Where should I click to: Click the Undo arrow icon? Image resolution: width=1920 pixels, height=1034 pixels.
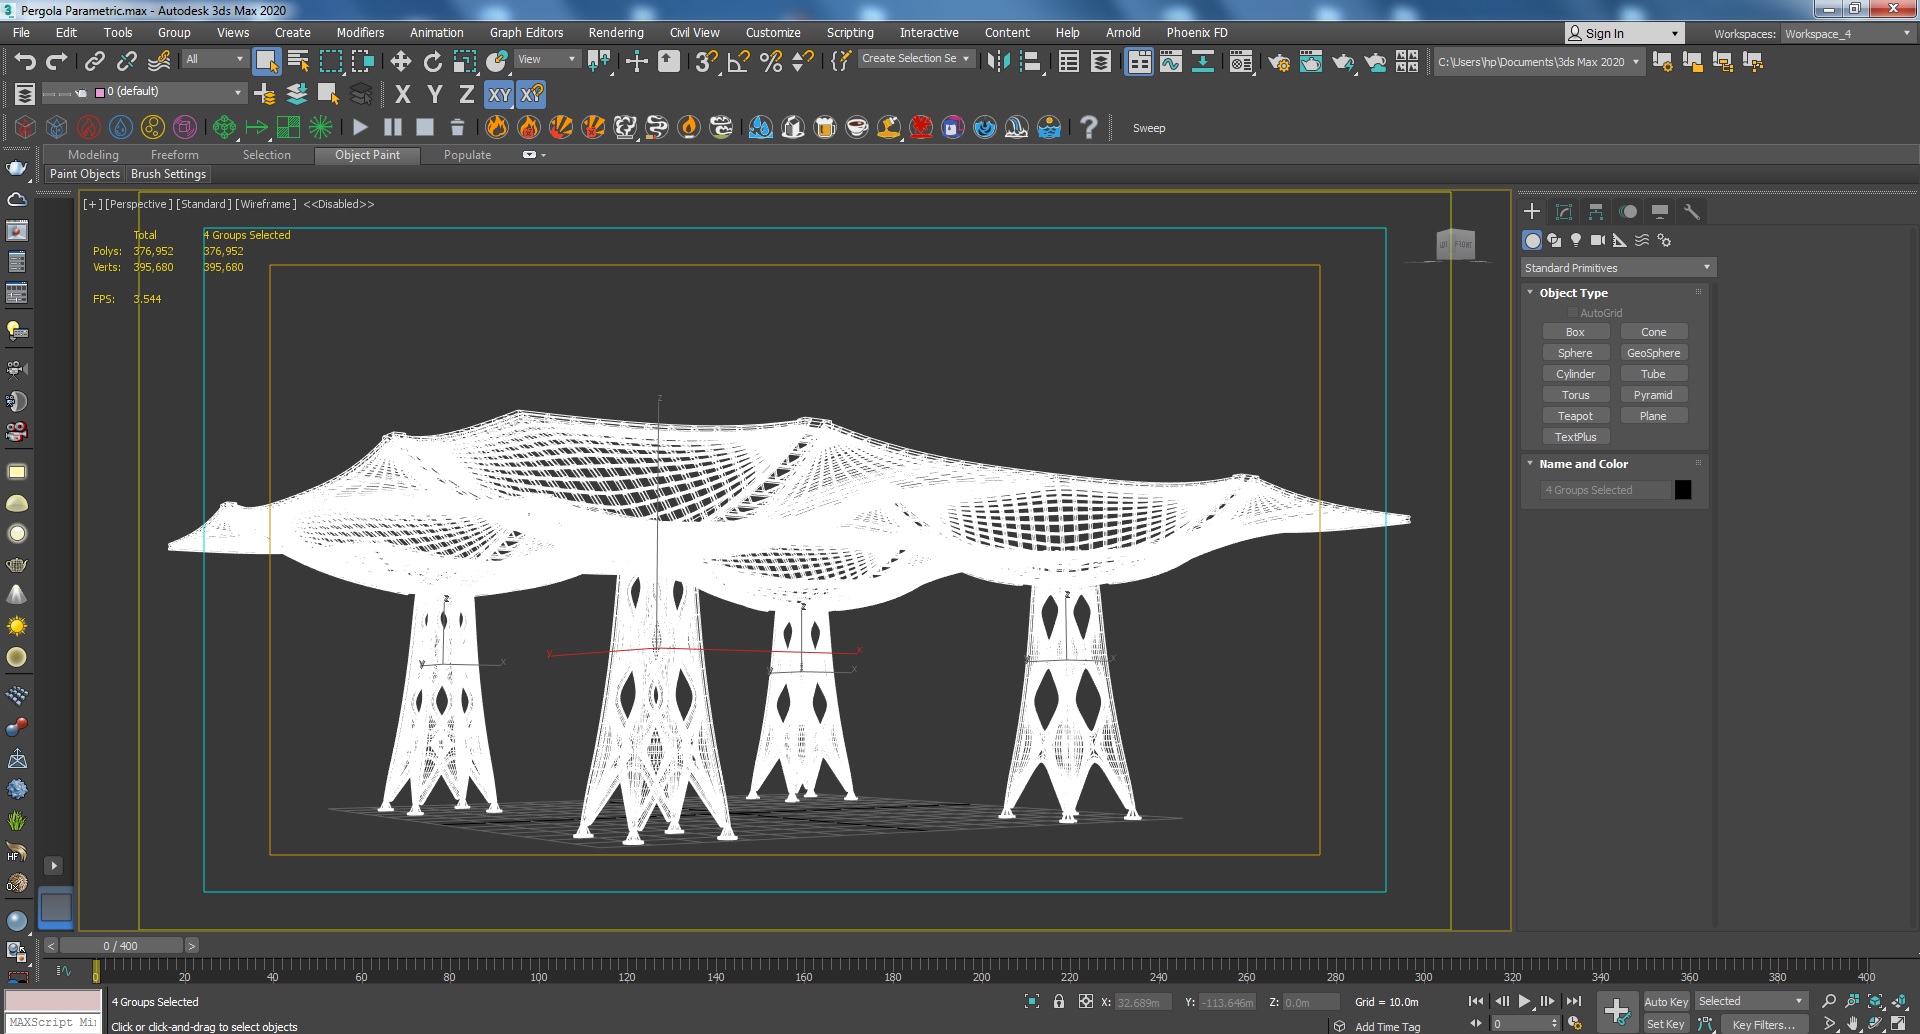tap(25, 62)
